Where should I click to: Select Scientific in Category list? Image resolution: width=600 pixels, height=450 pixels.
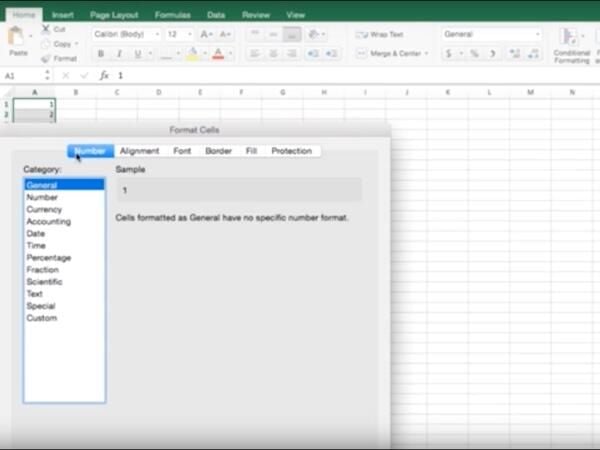click(64, 282)
